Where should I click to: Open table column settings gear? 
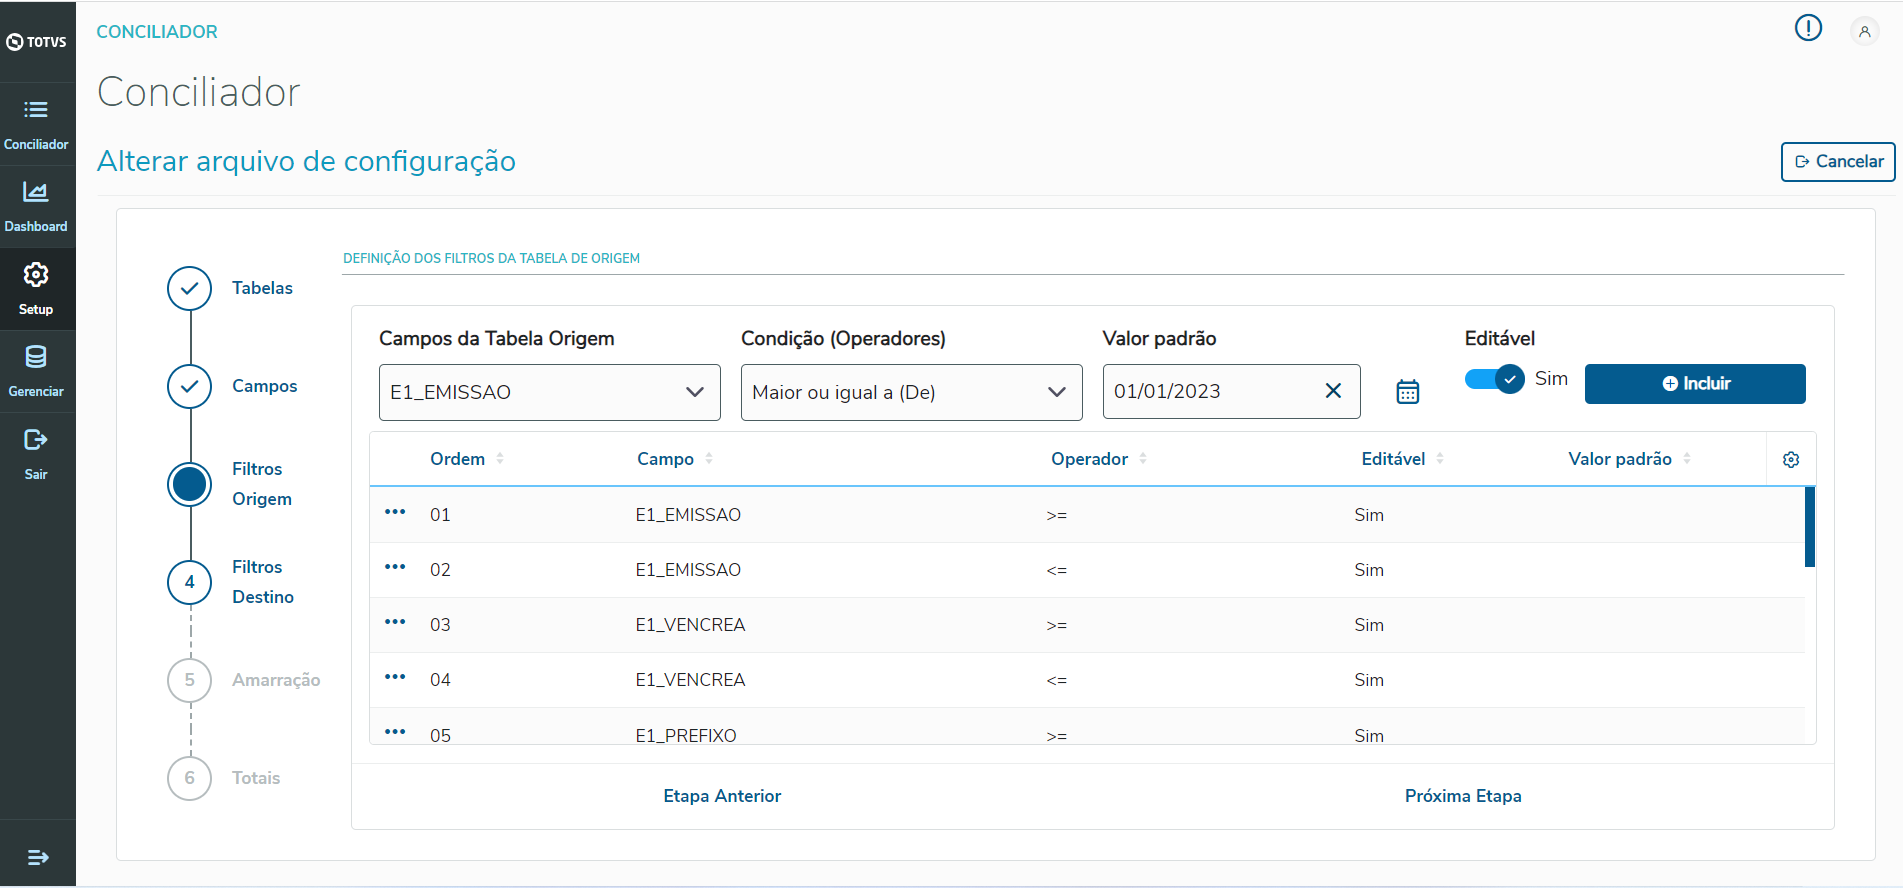(x=1791, y=459)
